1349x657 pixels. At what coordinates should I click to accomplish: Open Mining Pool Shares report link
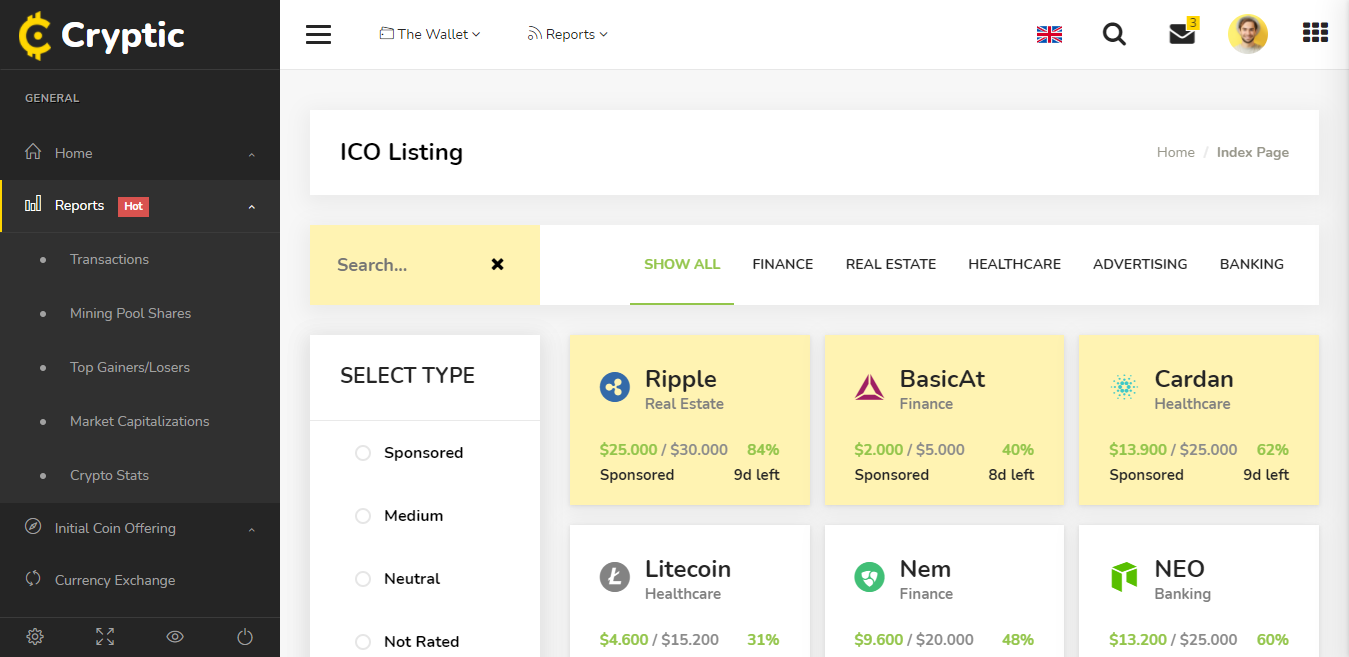point(130,313)
